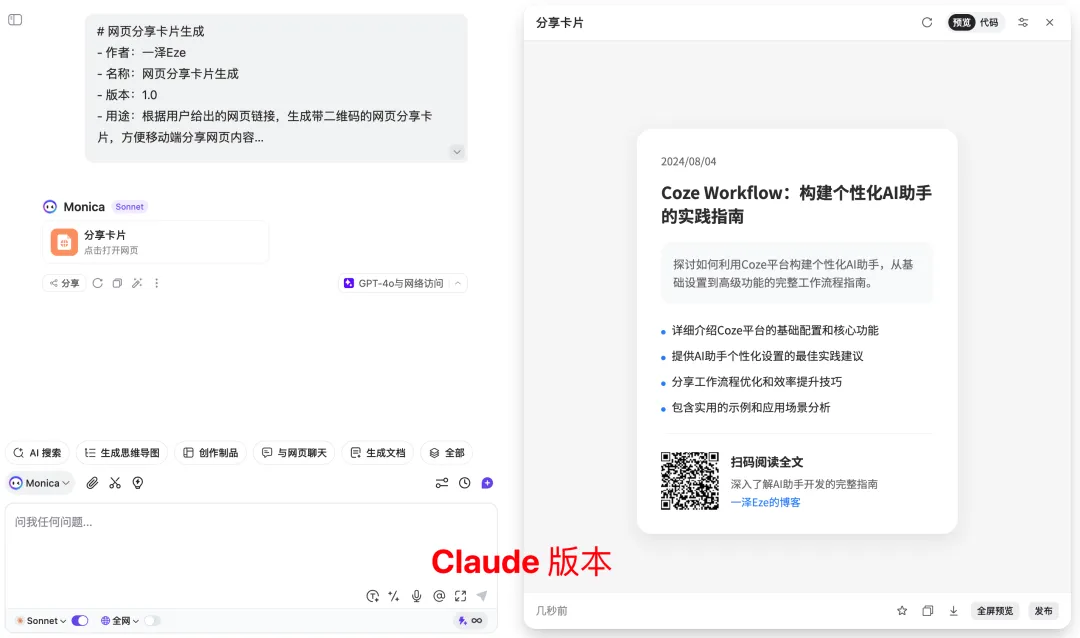Open the 全网 search scope dropdown
Viewport: 1080px width, 638px height.
120,621
